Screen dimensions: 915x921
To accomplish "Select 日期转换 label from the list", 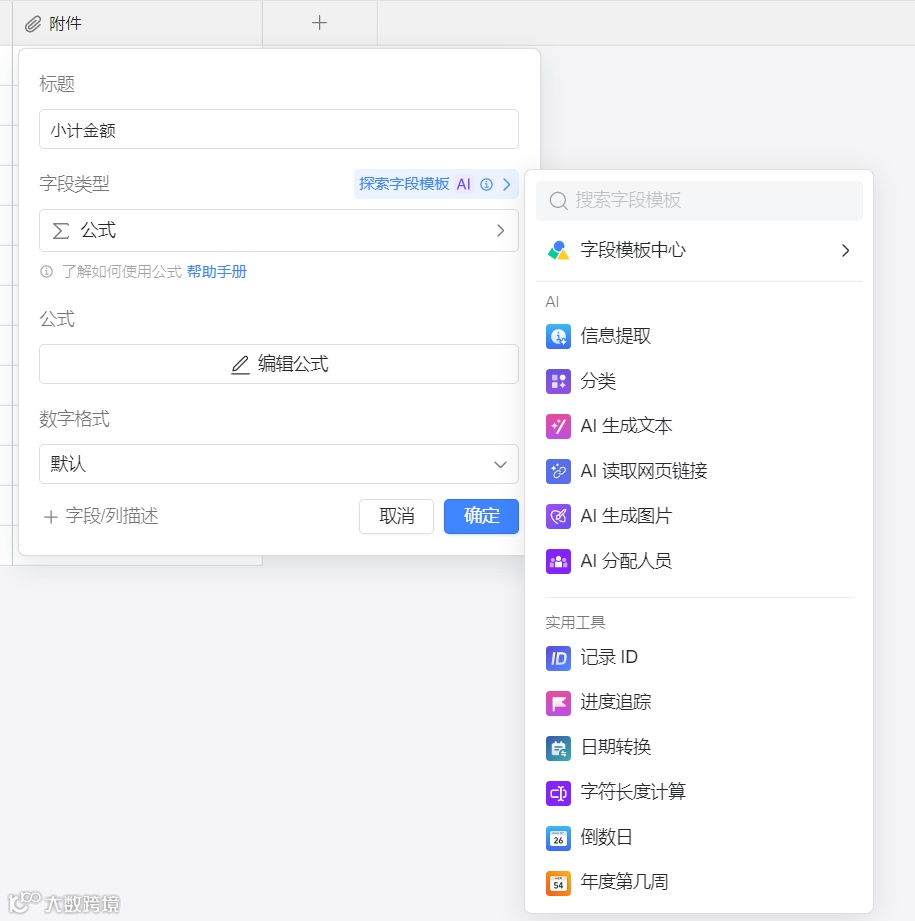I will click(x=615, y=747).
